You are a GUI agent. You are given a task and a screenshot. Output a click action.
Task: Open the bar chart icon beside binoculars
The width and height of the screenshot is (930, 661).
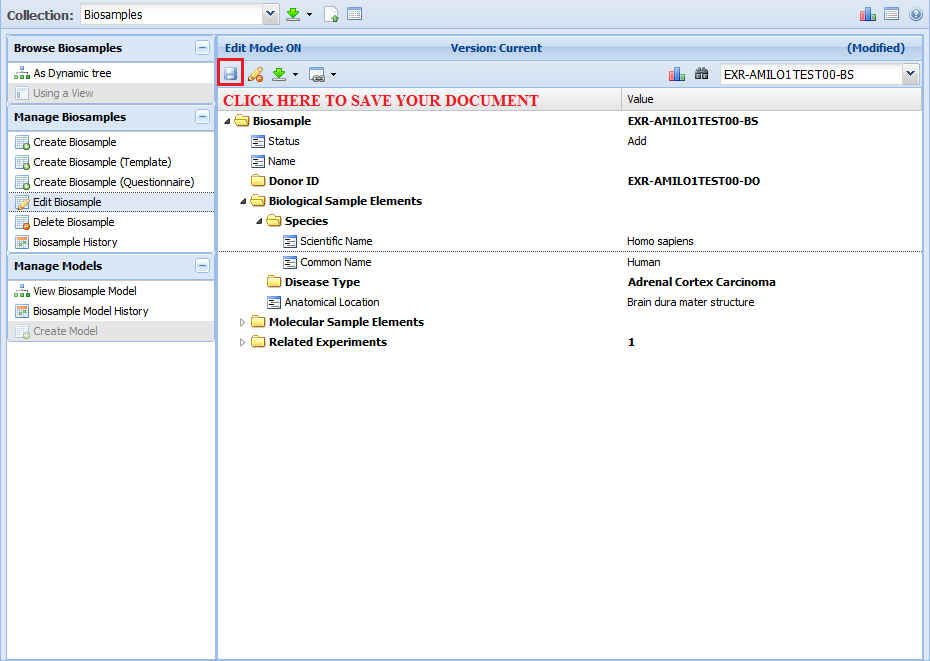[677, 74]
